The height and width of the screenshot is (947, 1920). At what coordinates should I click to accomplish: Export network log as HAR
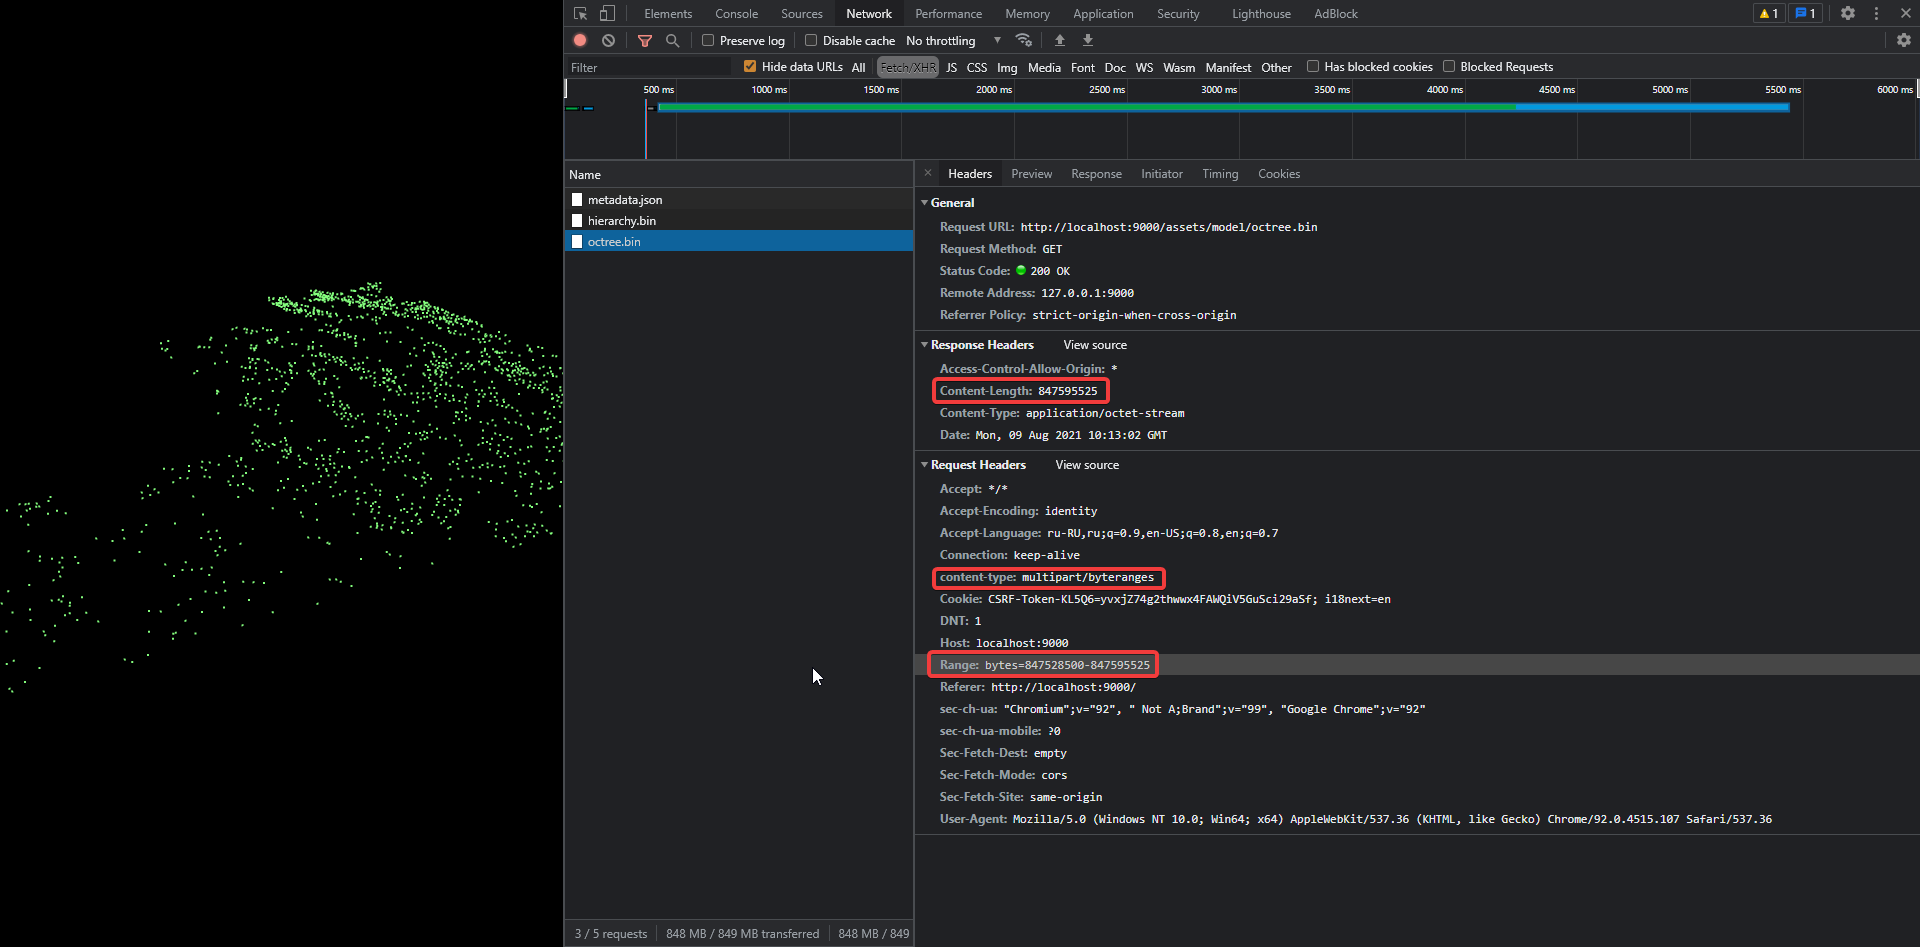tap(1087, 40)
